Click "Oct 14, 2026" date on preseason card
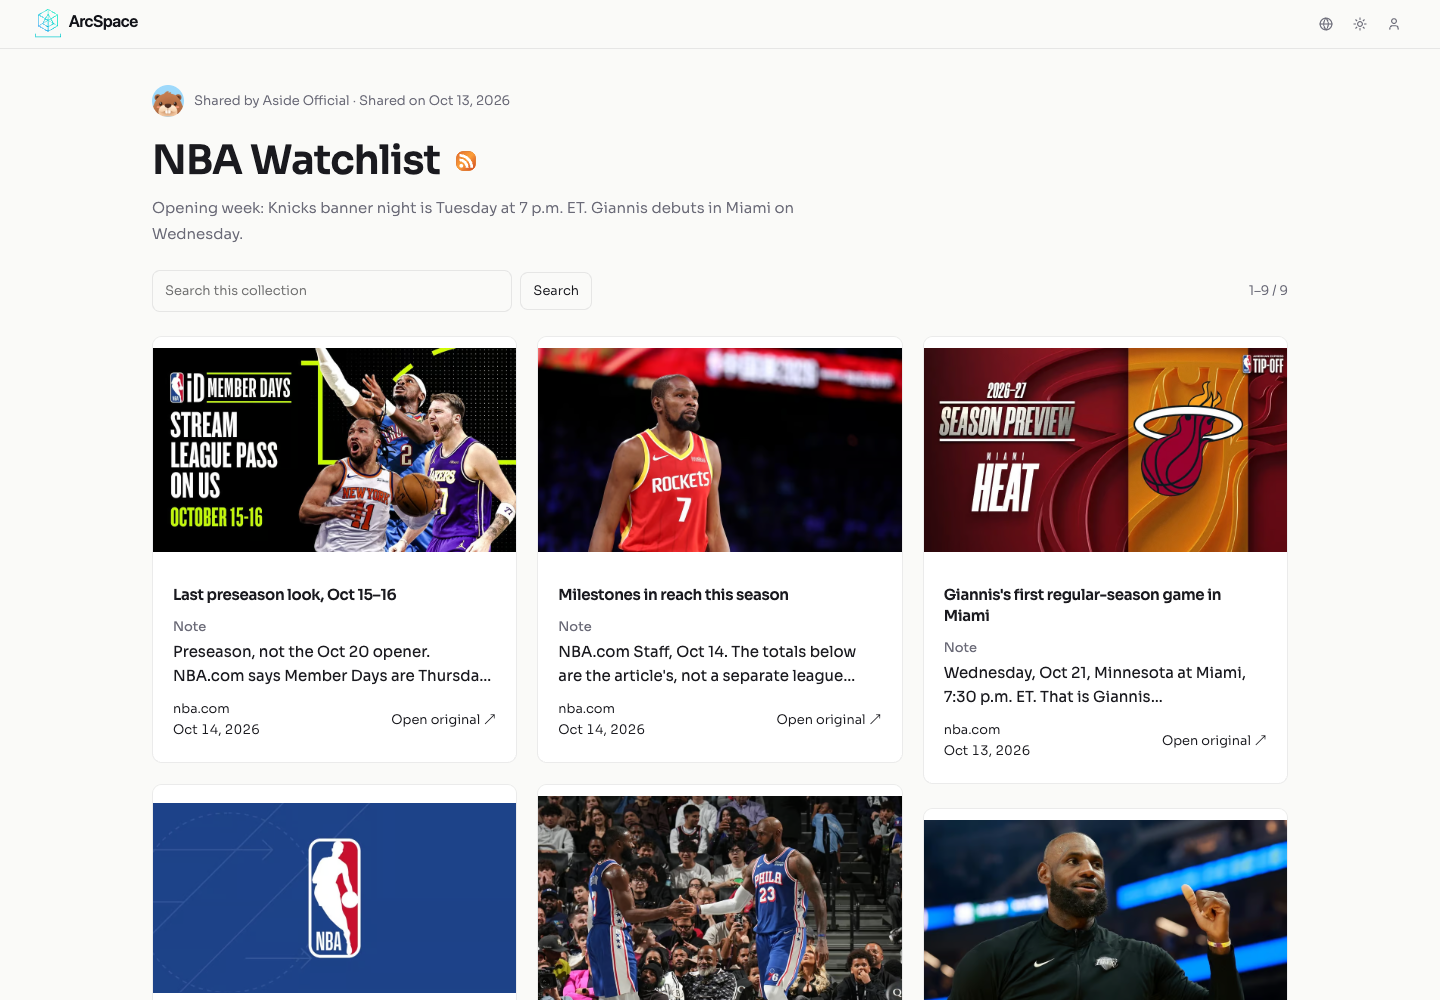This screenshot has width=1440, height=1000. (x=216, y=730)
